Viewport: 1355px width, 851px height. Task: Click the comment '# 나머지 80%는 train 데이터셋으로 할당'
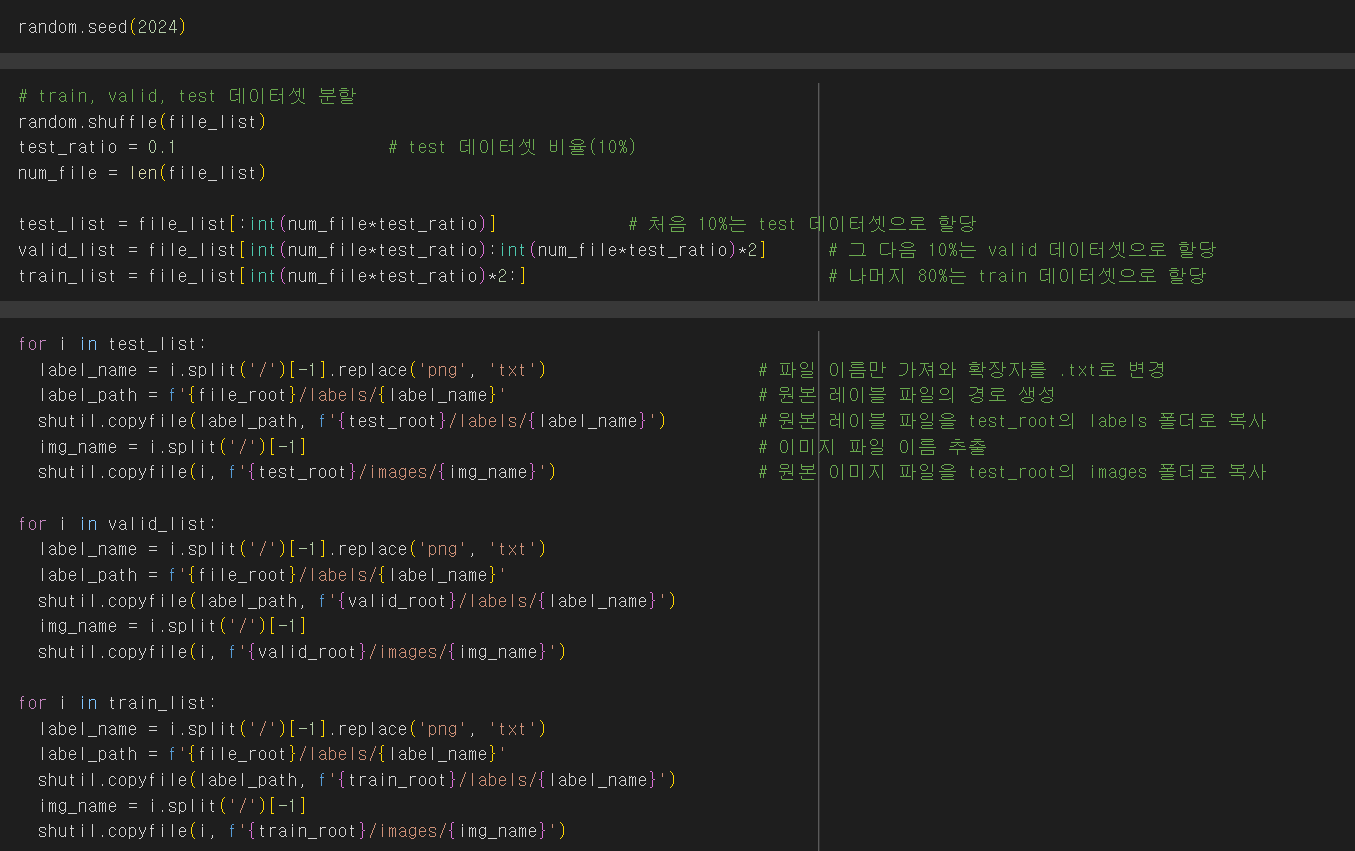click(1017, 276)
